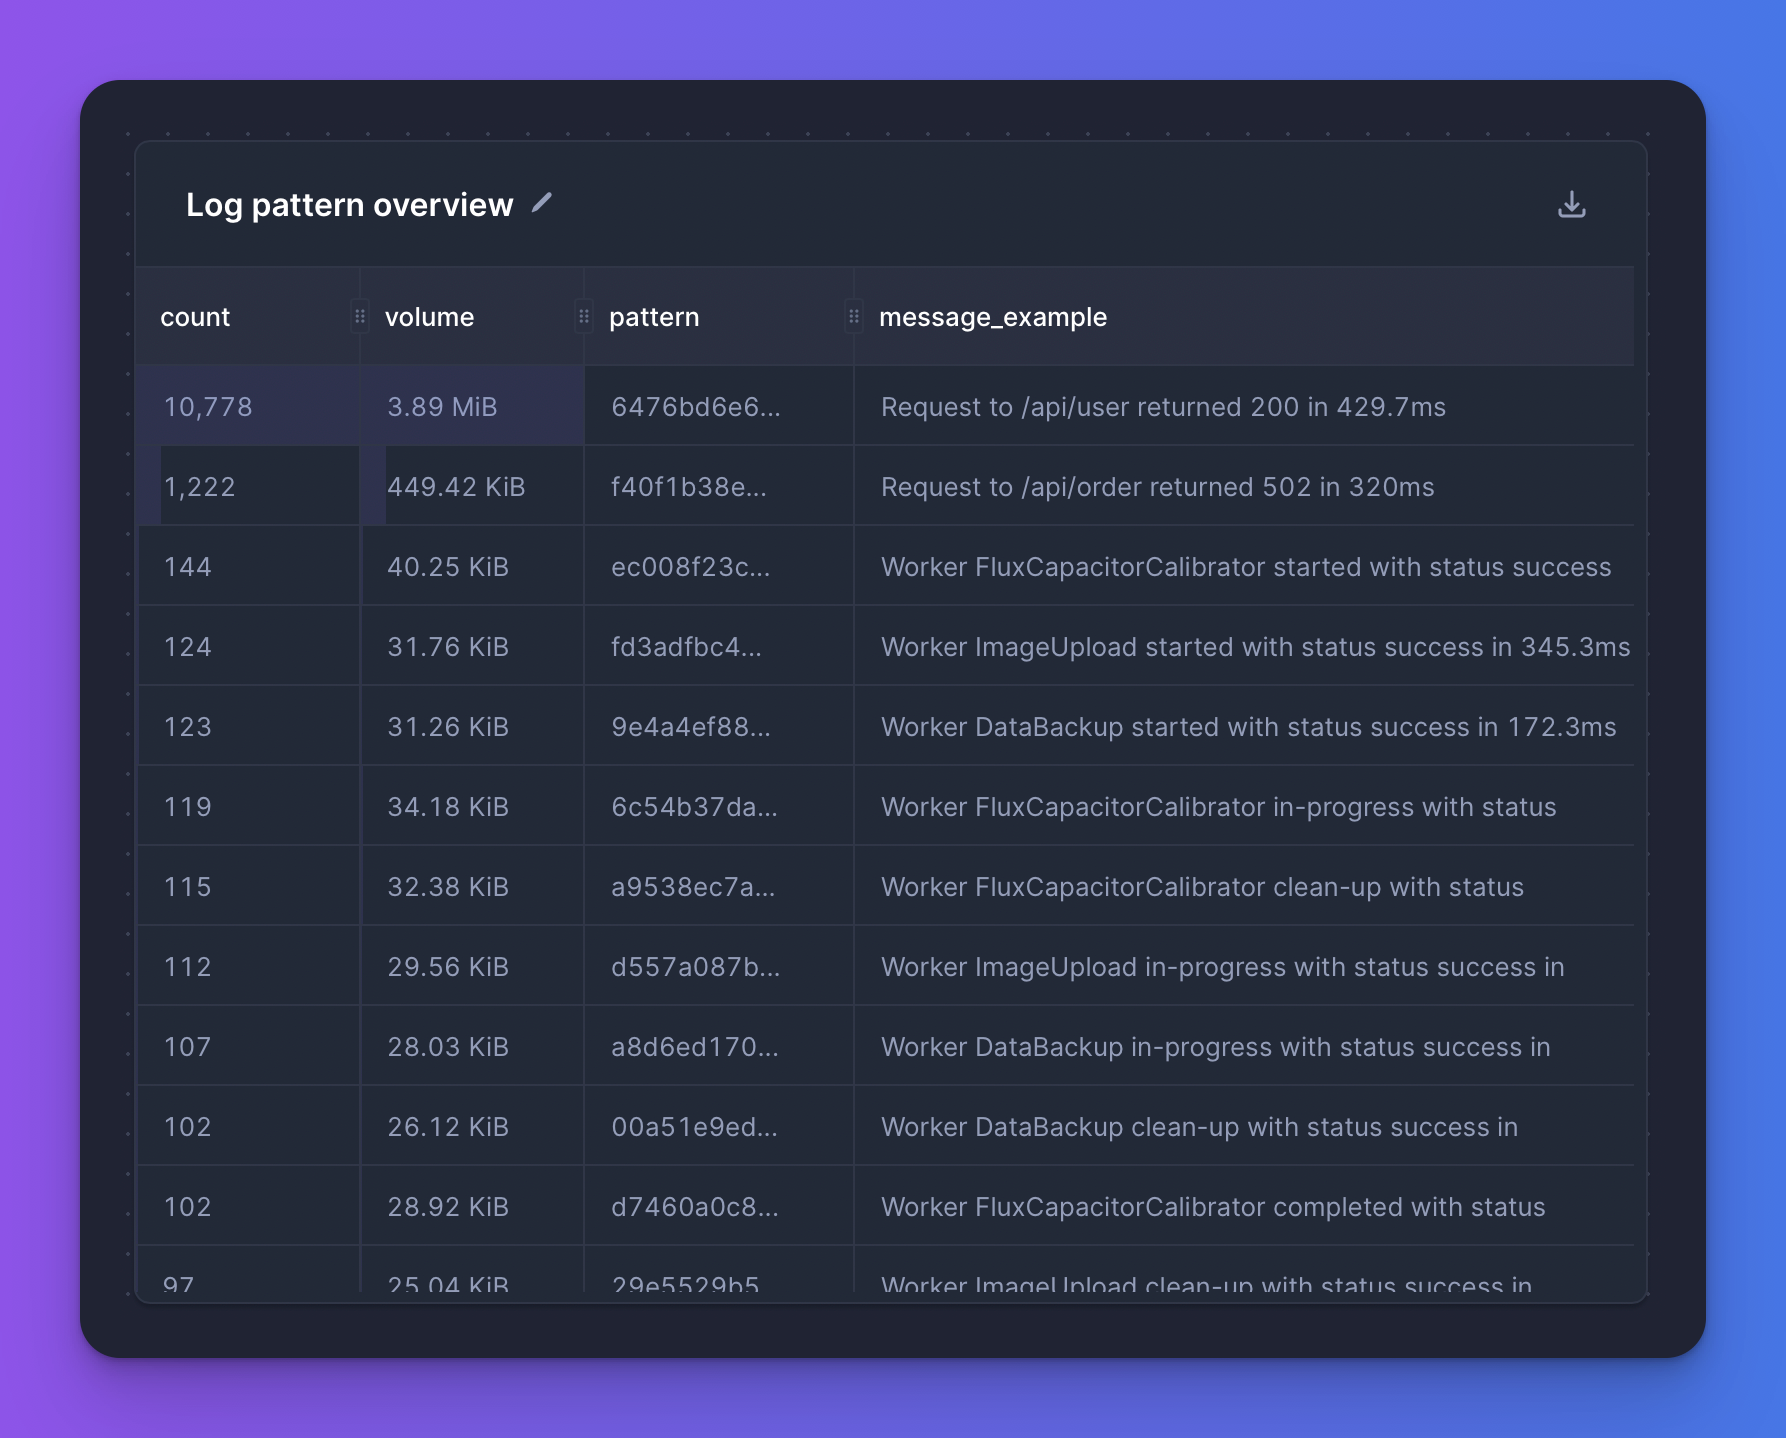Download the log pattern table
The width and height of the screenshot is (1786, 1438).
click(x=1571, y=204)
